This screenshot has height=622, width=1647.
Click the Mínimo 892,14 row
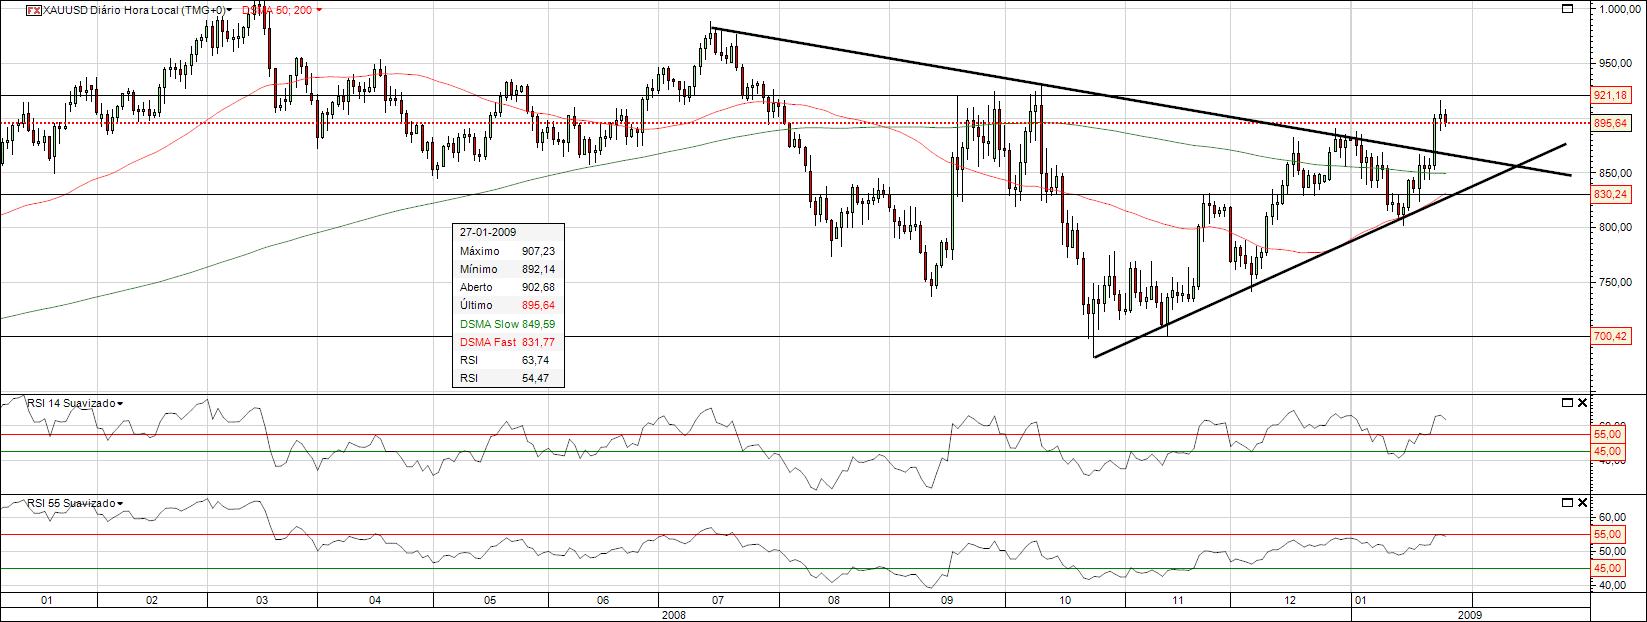[x=507, y=269]
